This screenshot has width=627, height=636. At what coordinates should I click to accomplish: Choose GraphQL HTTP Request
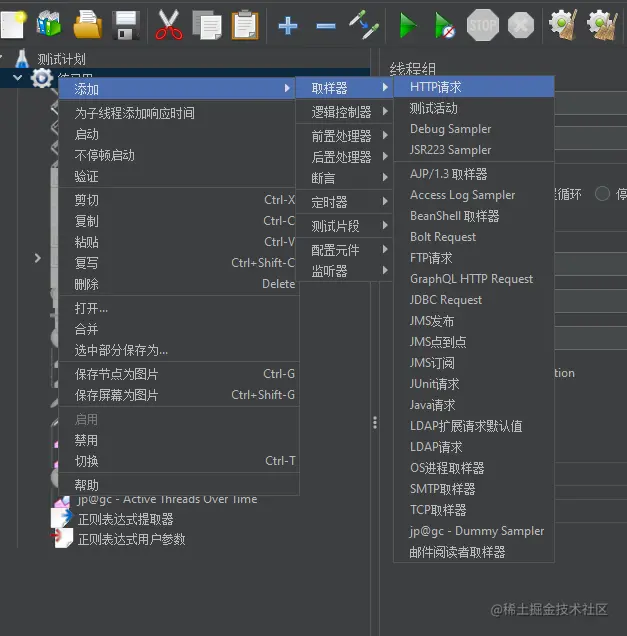tap(474, 279)
